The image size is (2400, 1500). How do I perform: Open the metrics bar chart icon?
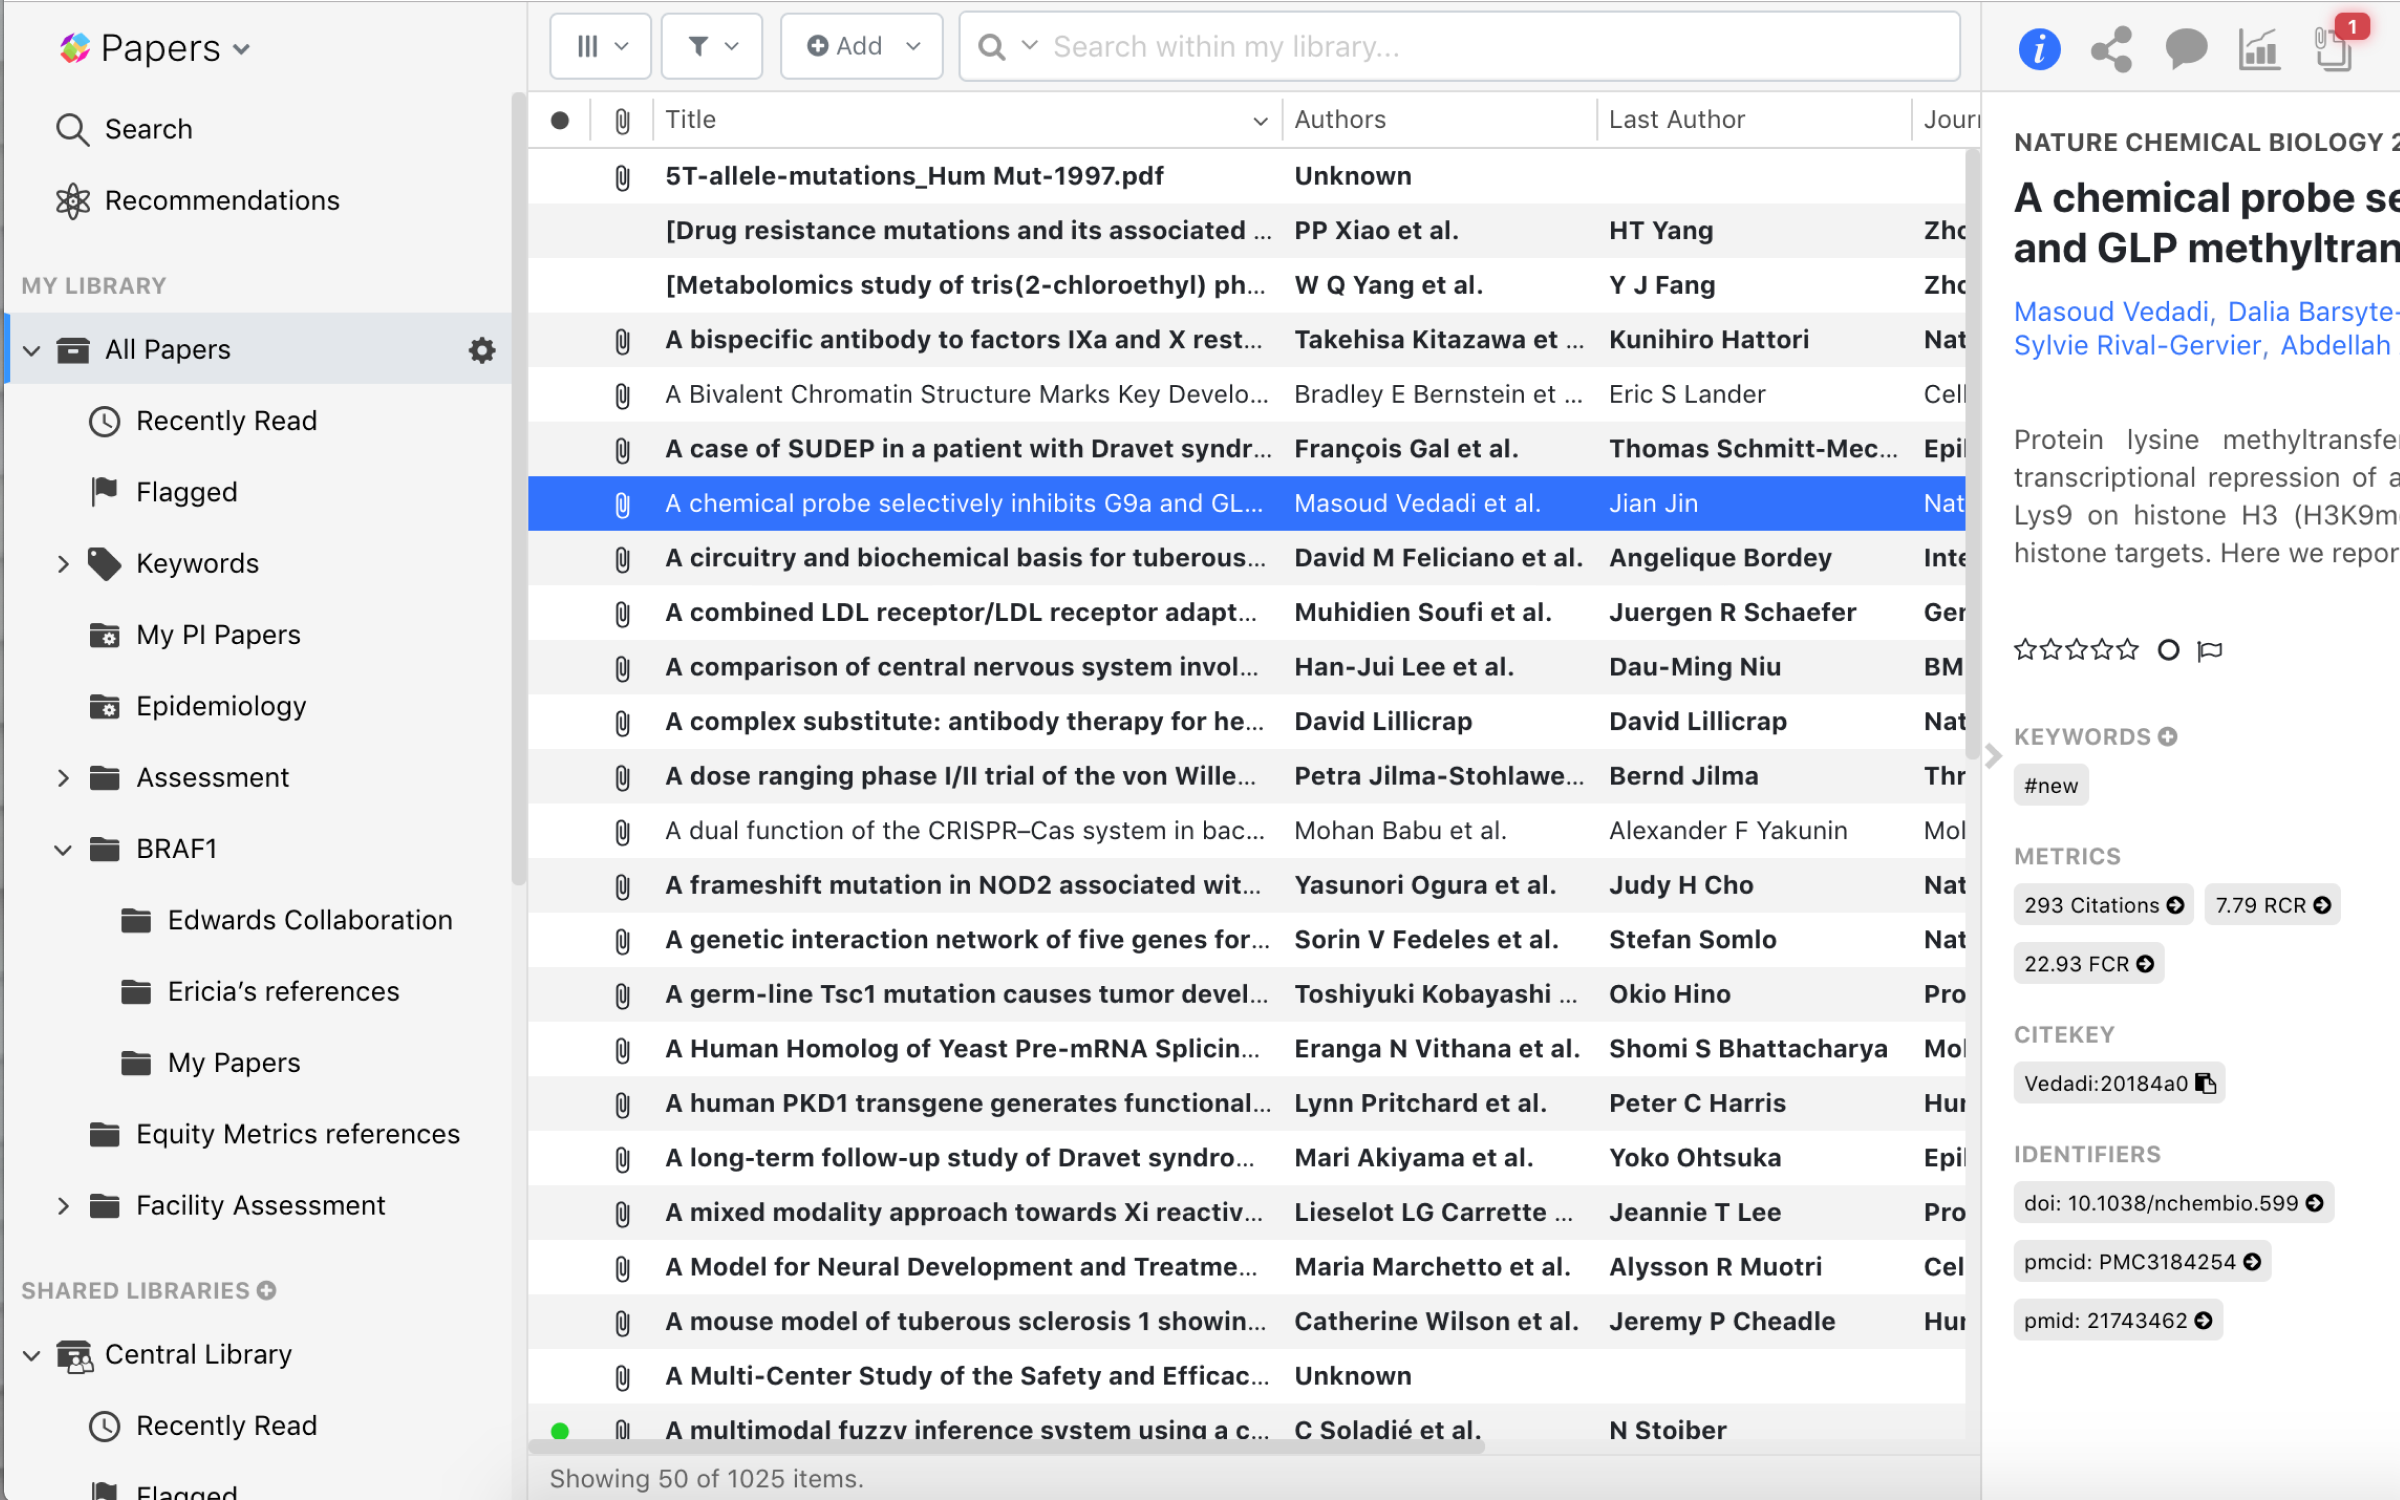point(2259,48)
